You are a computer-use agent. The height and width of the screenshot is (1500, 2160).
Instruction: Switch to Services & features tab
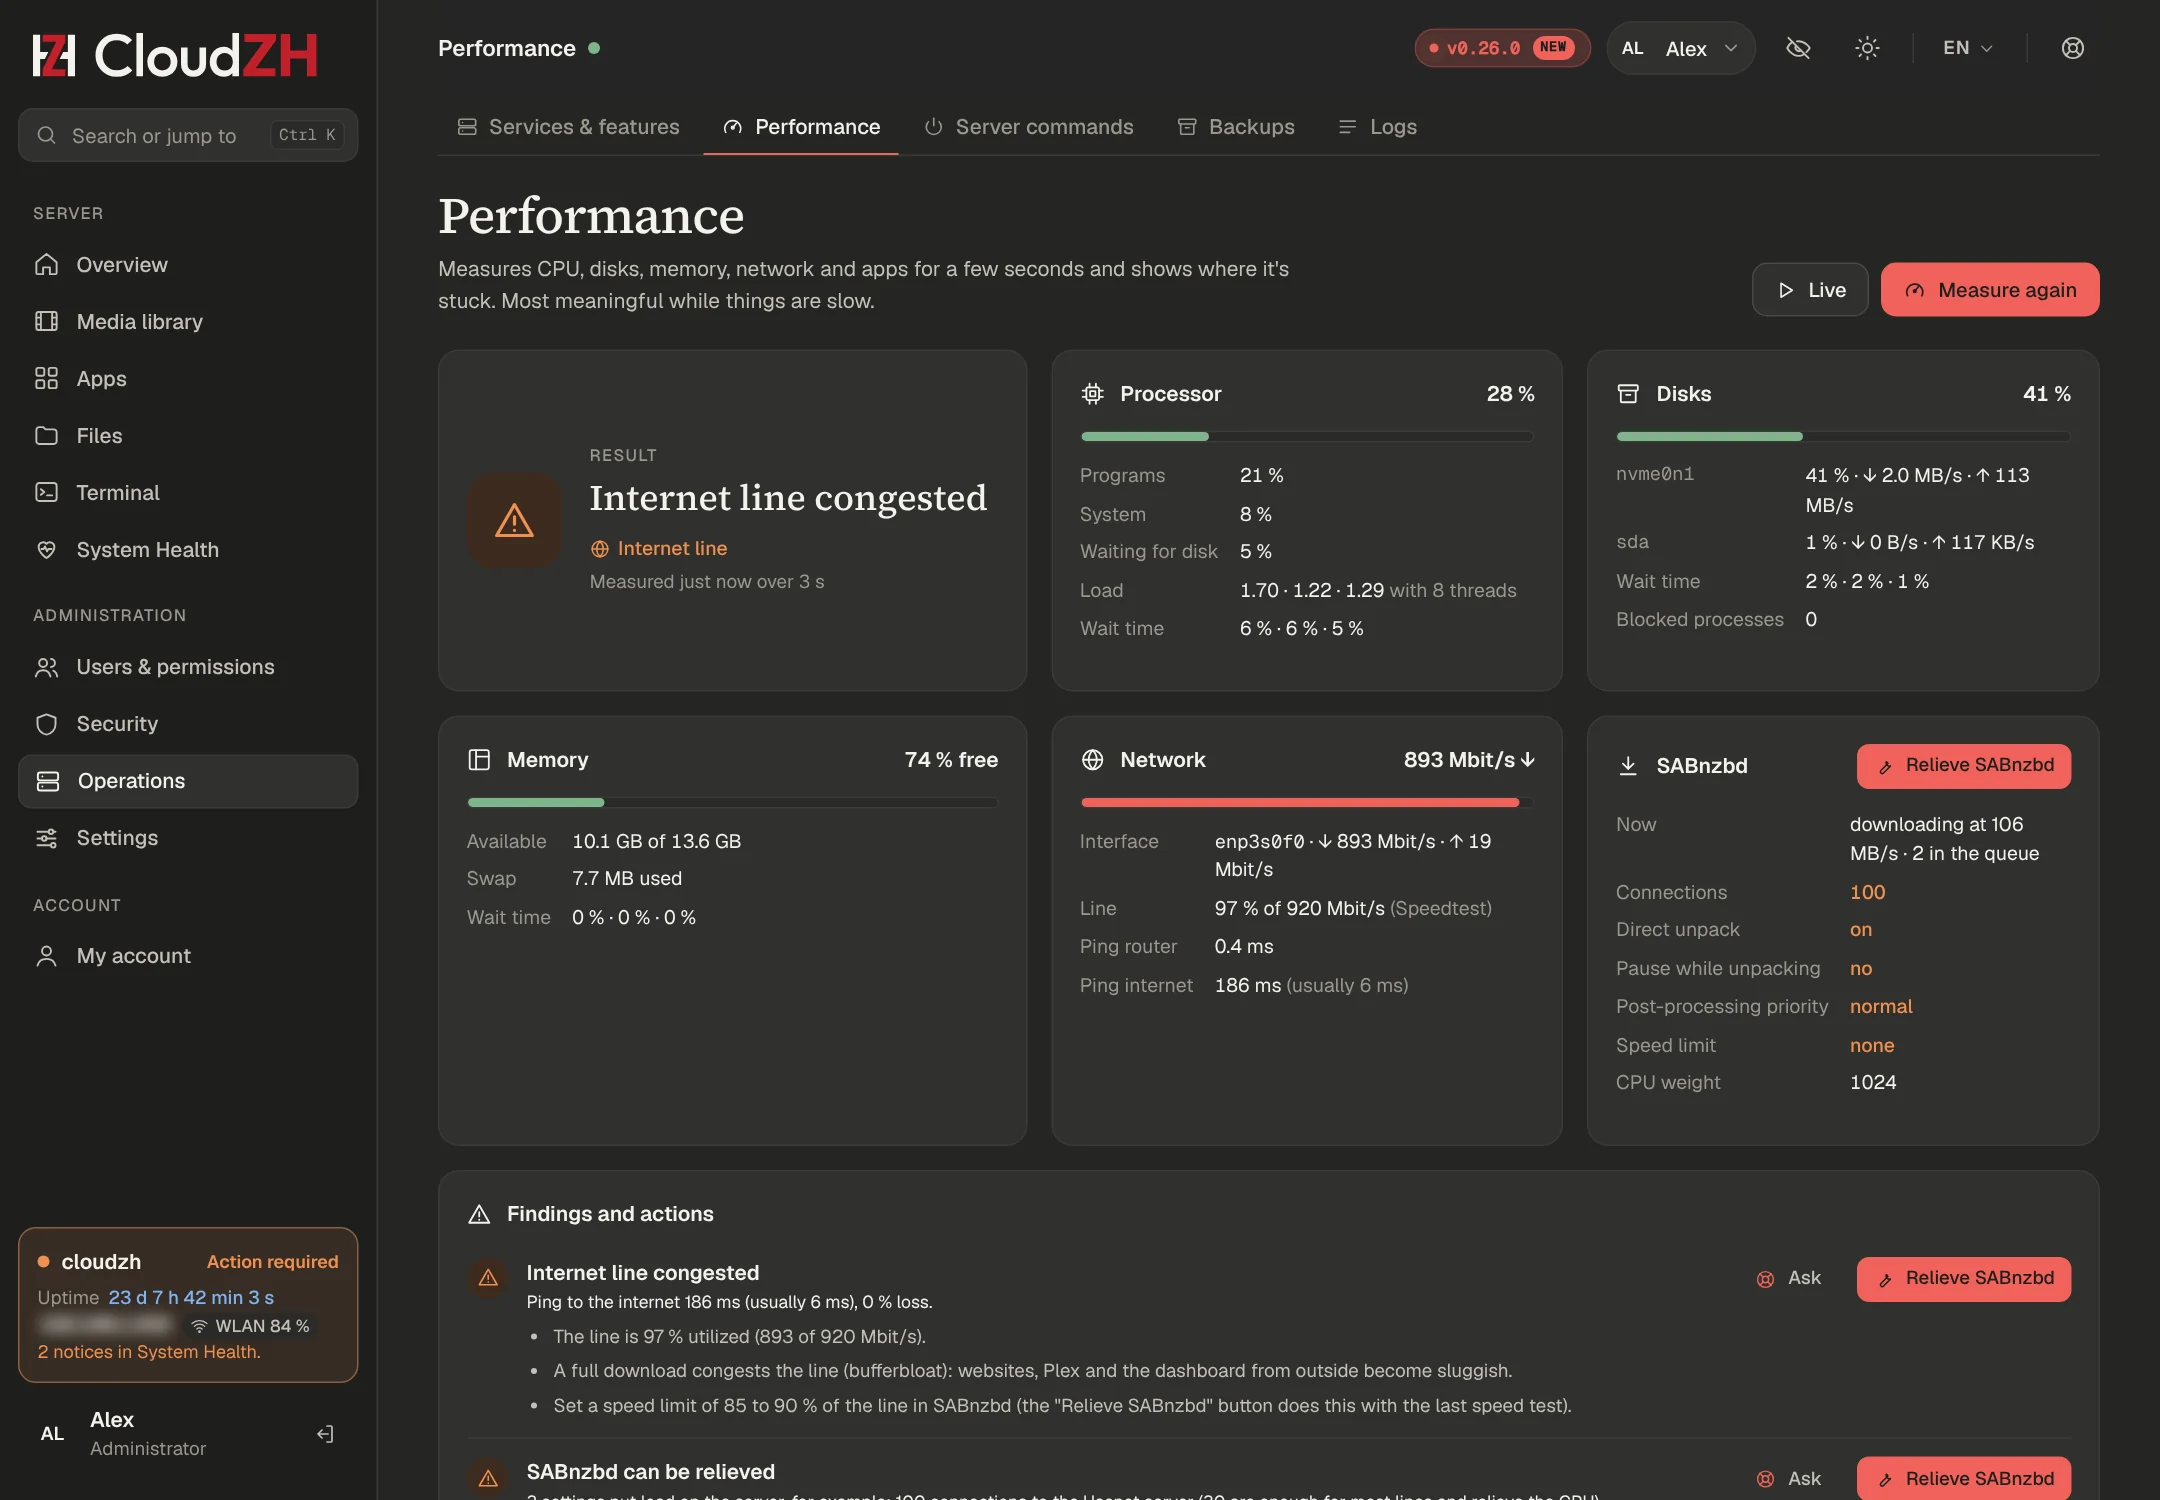point(568,127)
